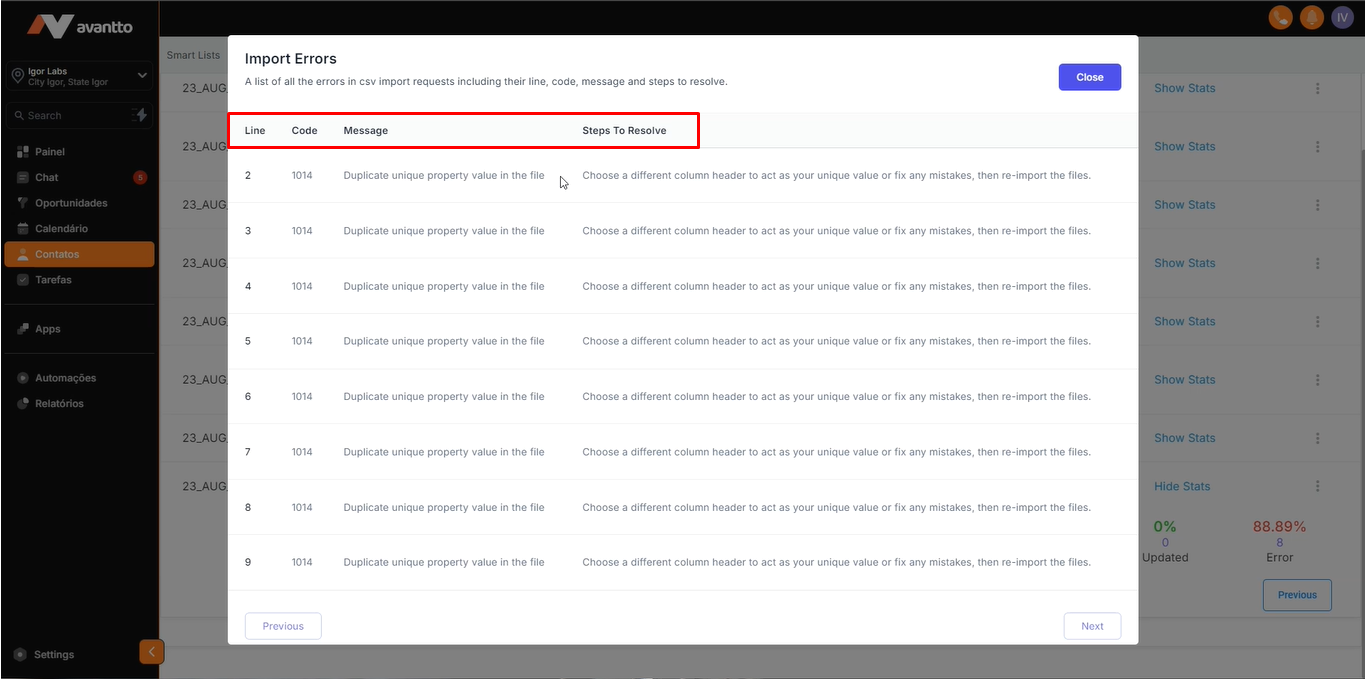Open Oportunidades in the sidebar
The height and width of the screenshot is (679, 1365).
coord(71,203)
